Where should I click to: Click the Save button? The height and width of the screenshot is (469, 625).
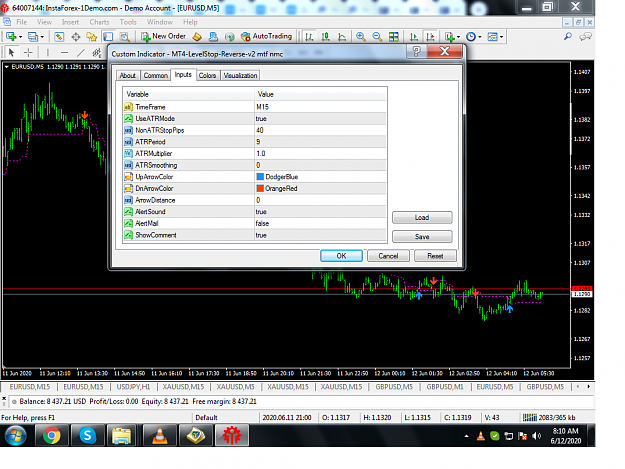[422, 237]
